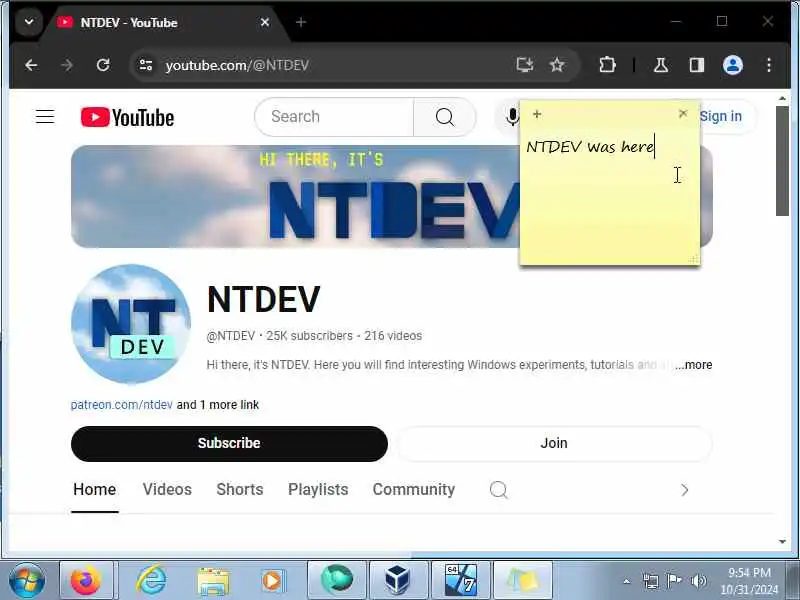Click the voice search microphone
Image resolution: width=800 pixels, height=600 pixels.
[512, 117]
